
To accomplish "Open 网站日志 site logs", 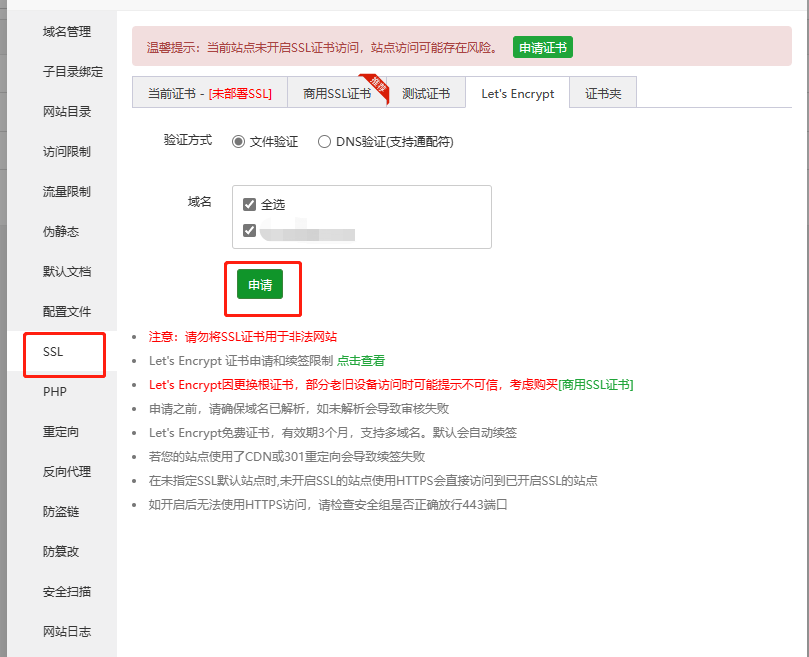I will pos(66,632).
